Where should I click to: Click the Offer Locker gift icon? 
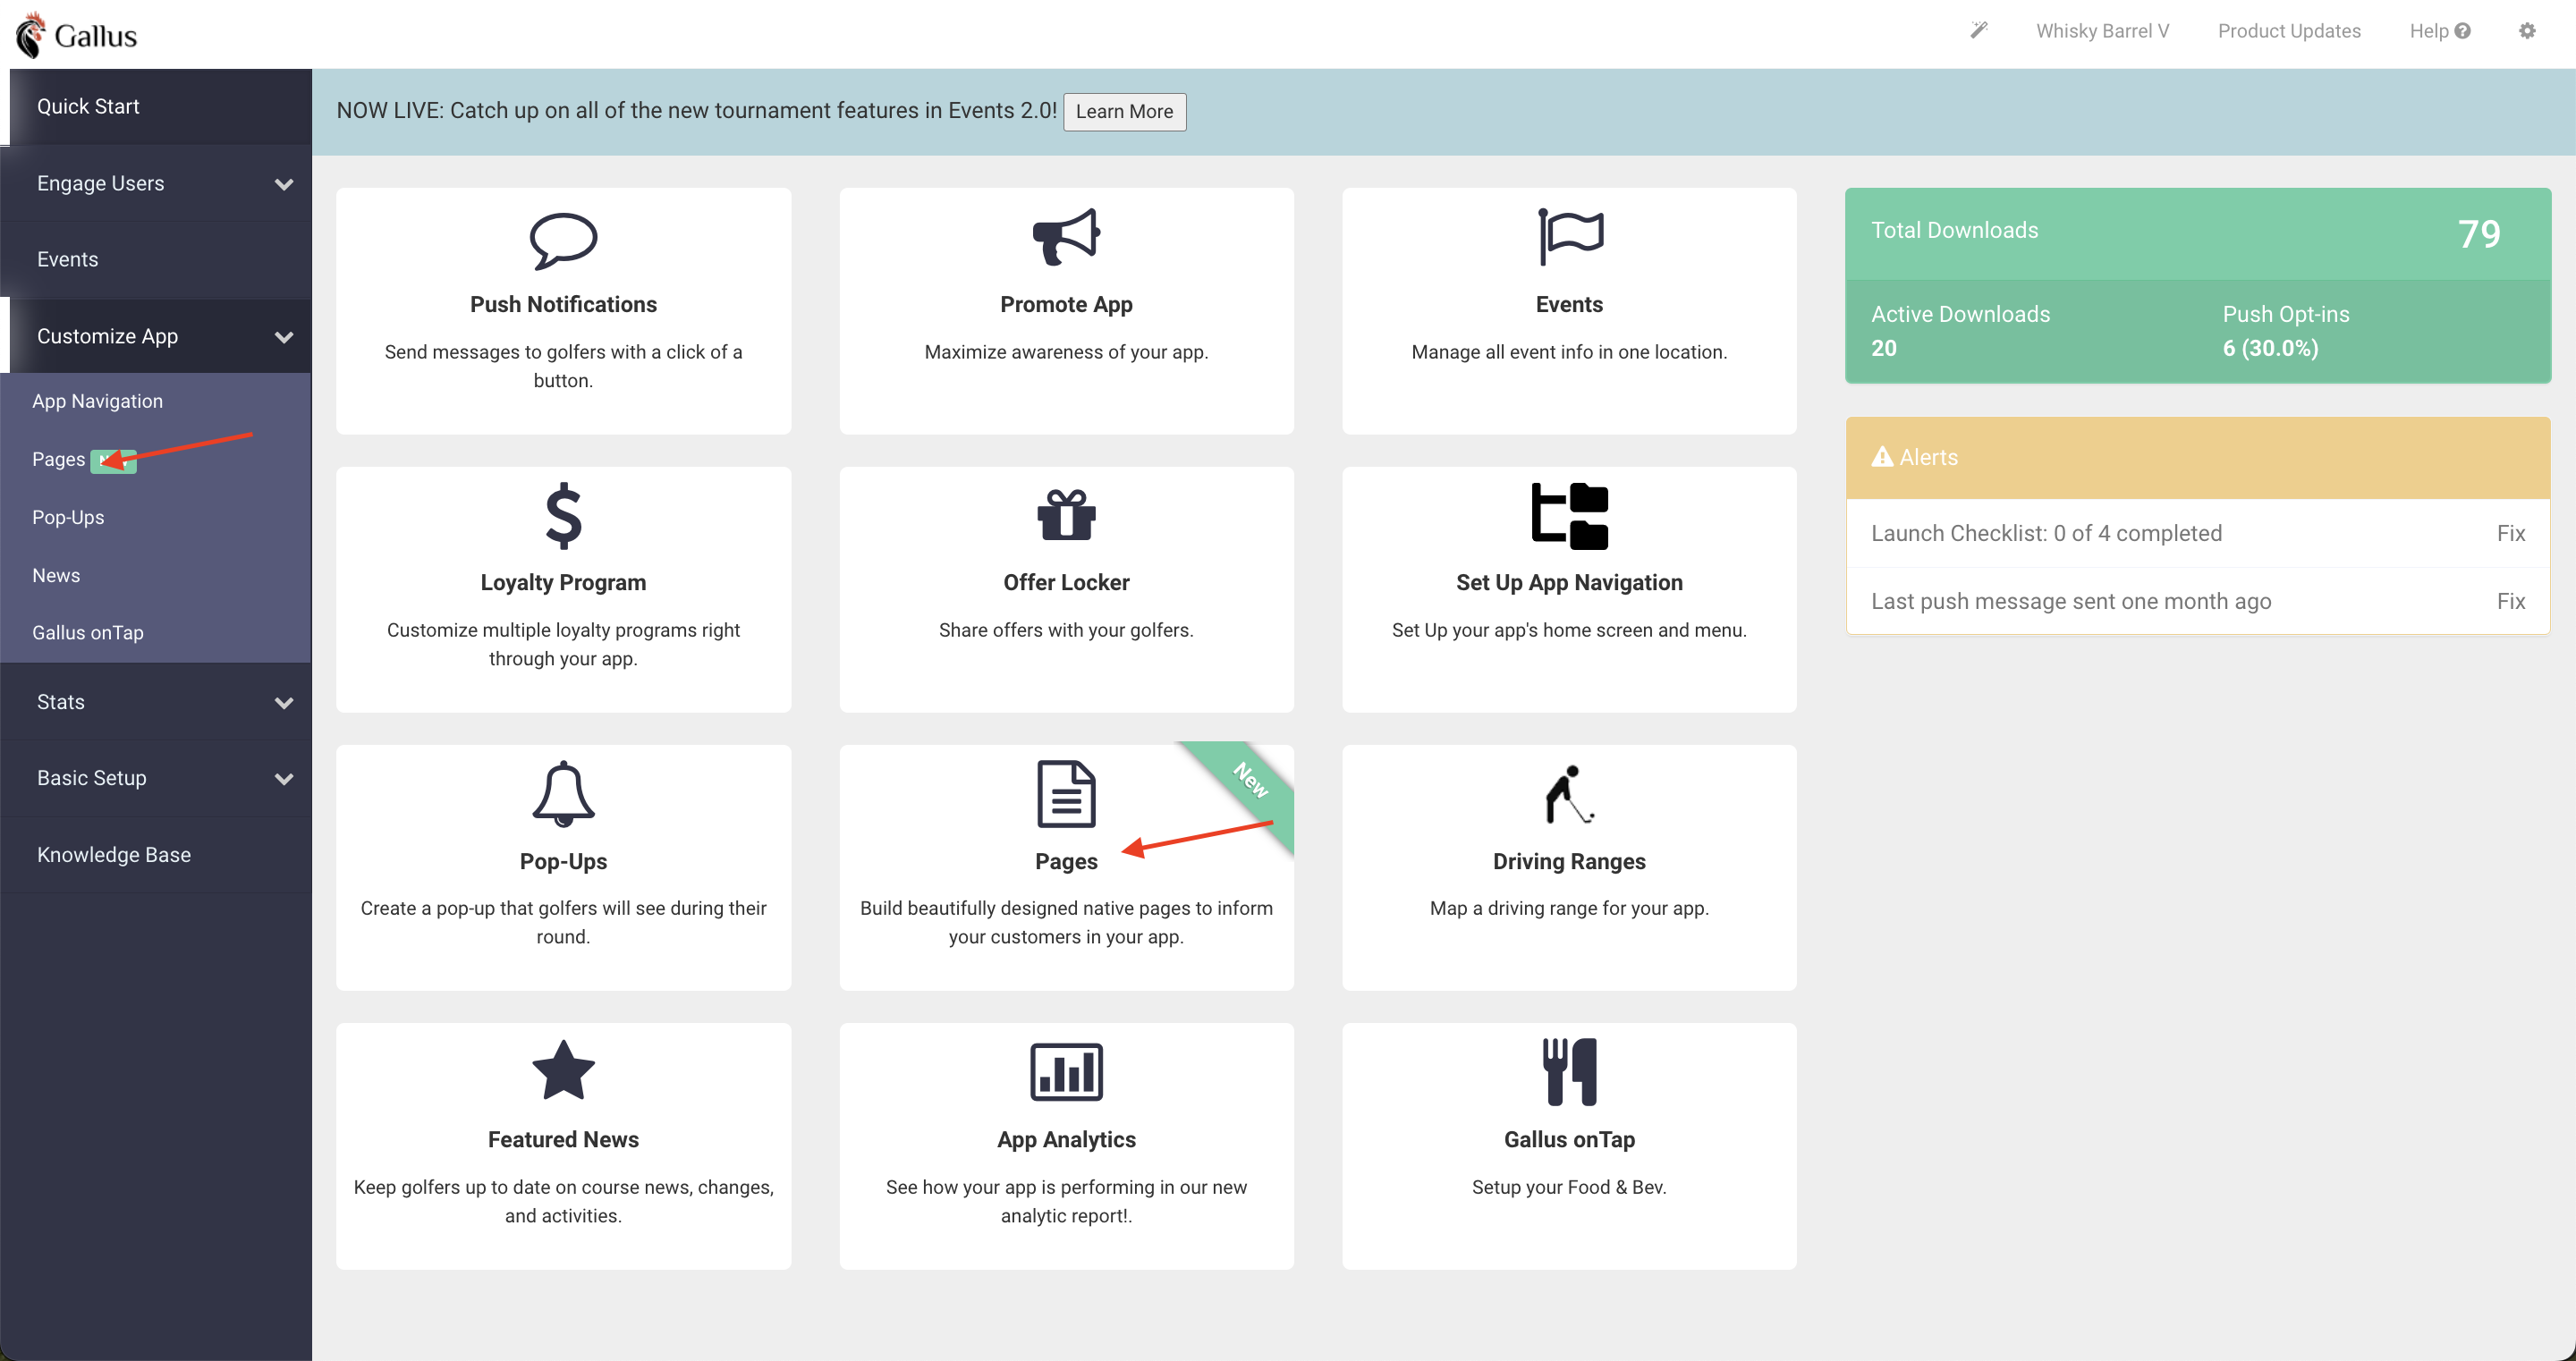(x=1066, y=514)
